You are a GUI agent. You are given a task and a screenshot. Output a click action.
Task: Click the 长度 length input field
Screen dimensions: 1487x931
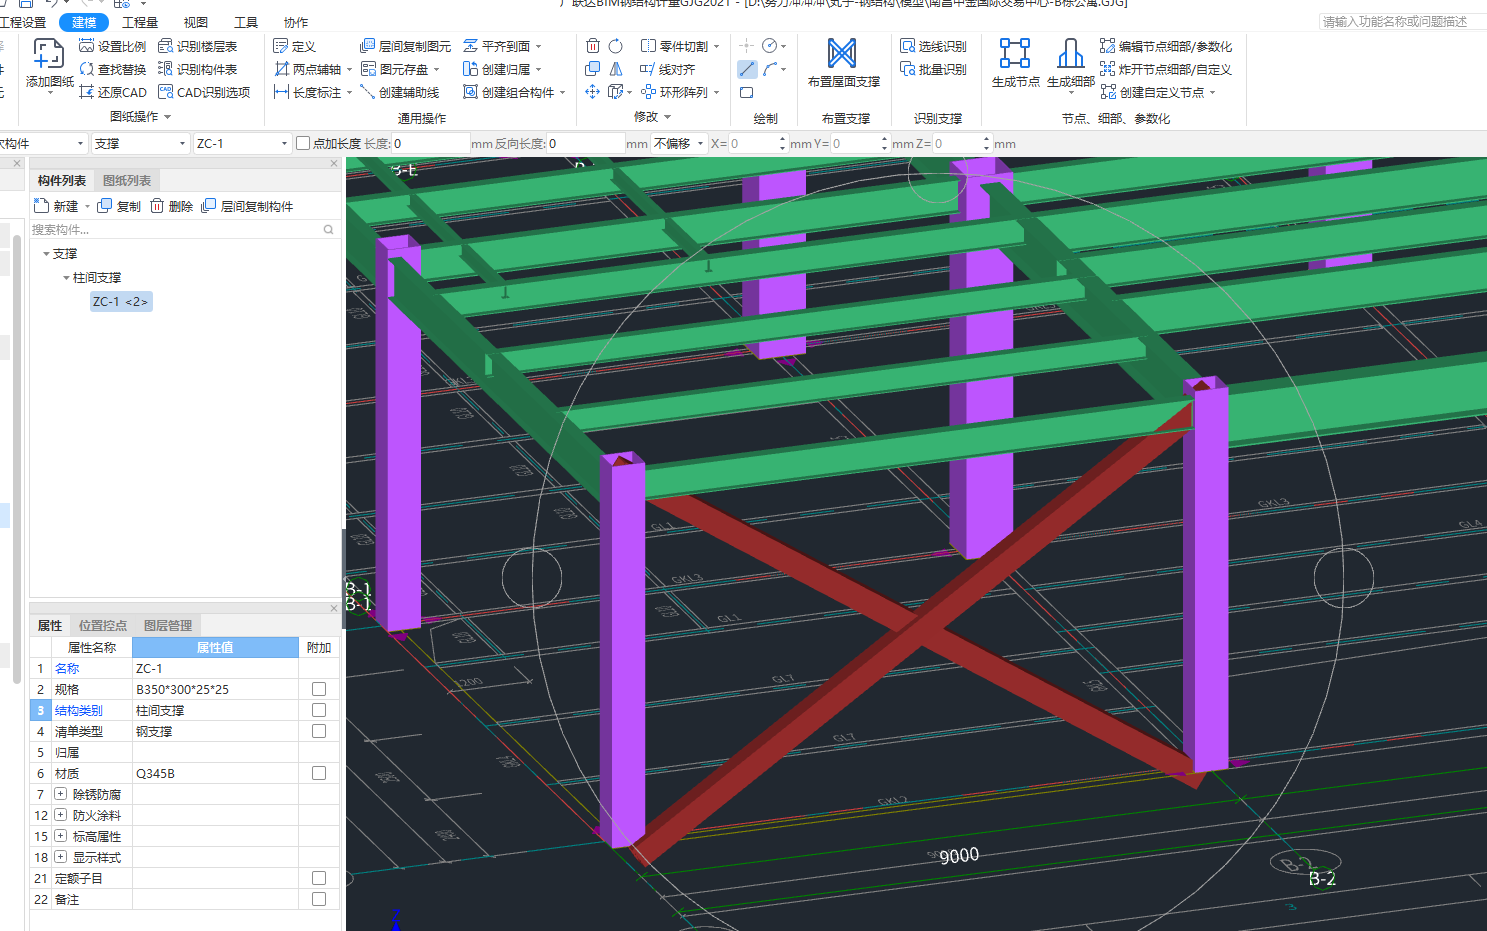click(430, 144)
